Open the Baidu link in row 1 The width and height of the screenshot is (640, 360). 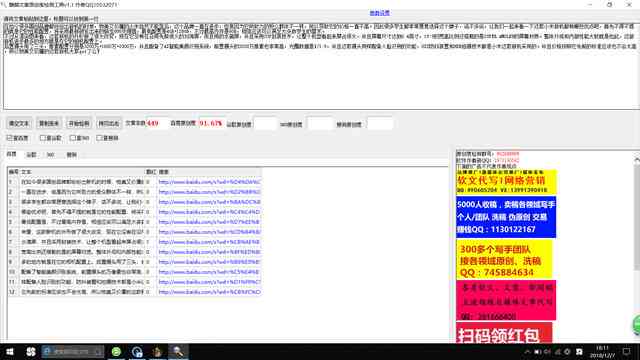point(209,182)
